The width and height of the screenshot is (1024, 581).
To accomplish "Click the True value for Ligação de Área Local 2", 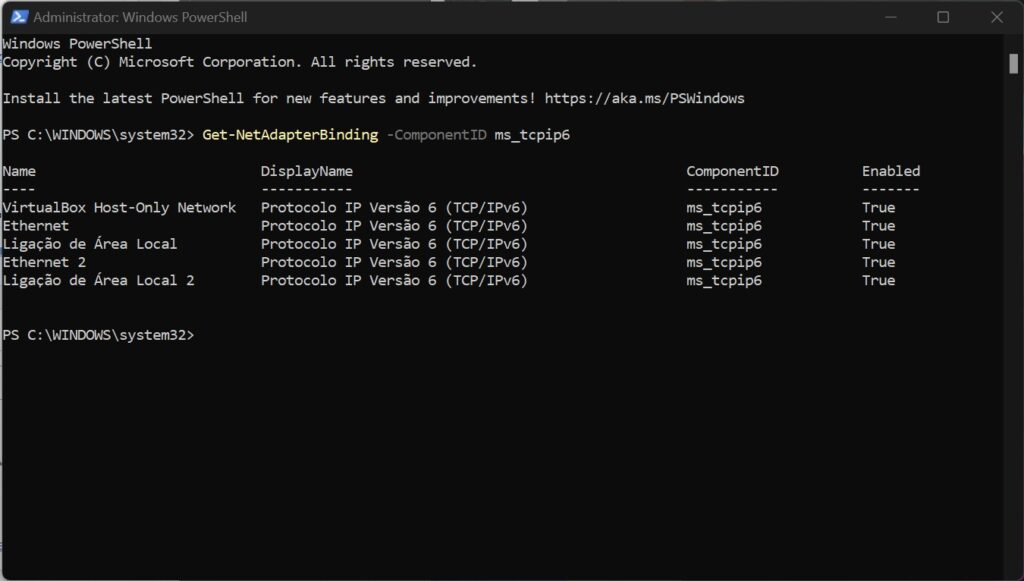I will click(x=878, y=280).
